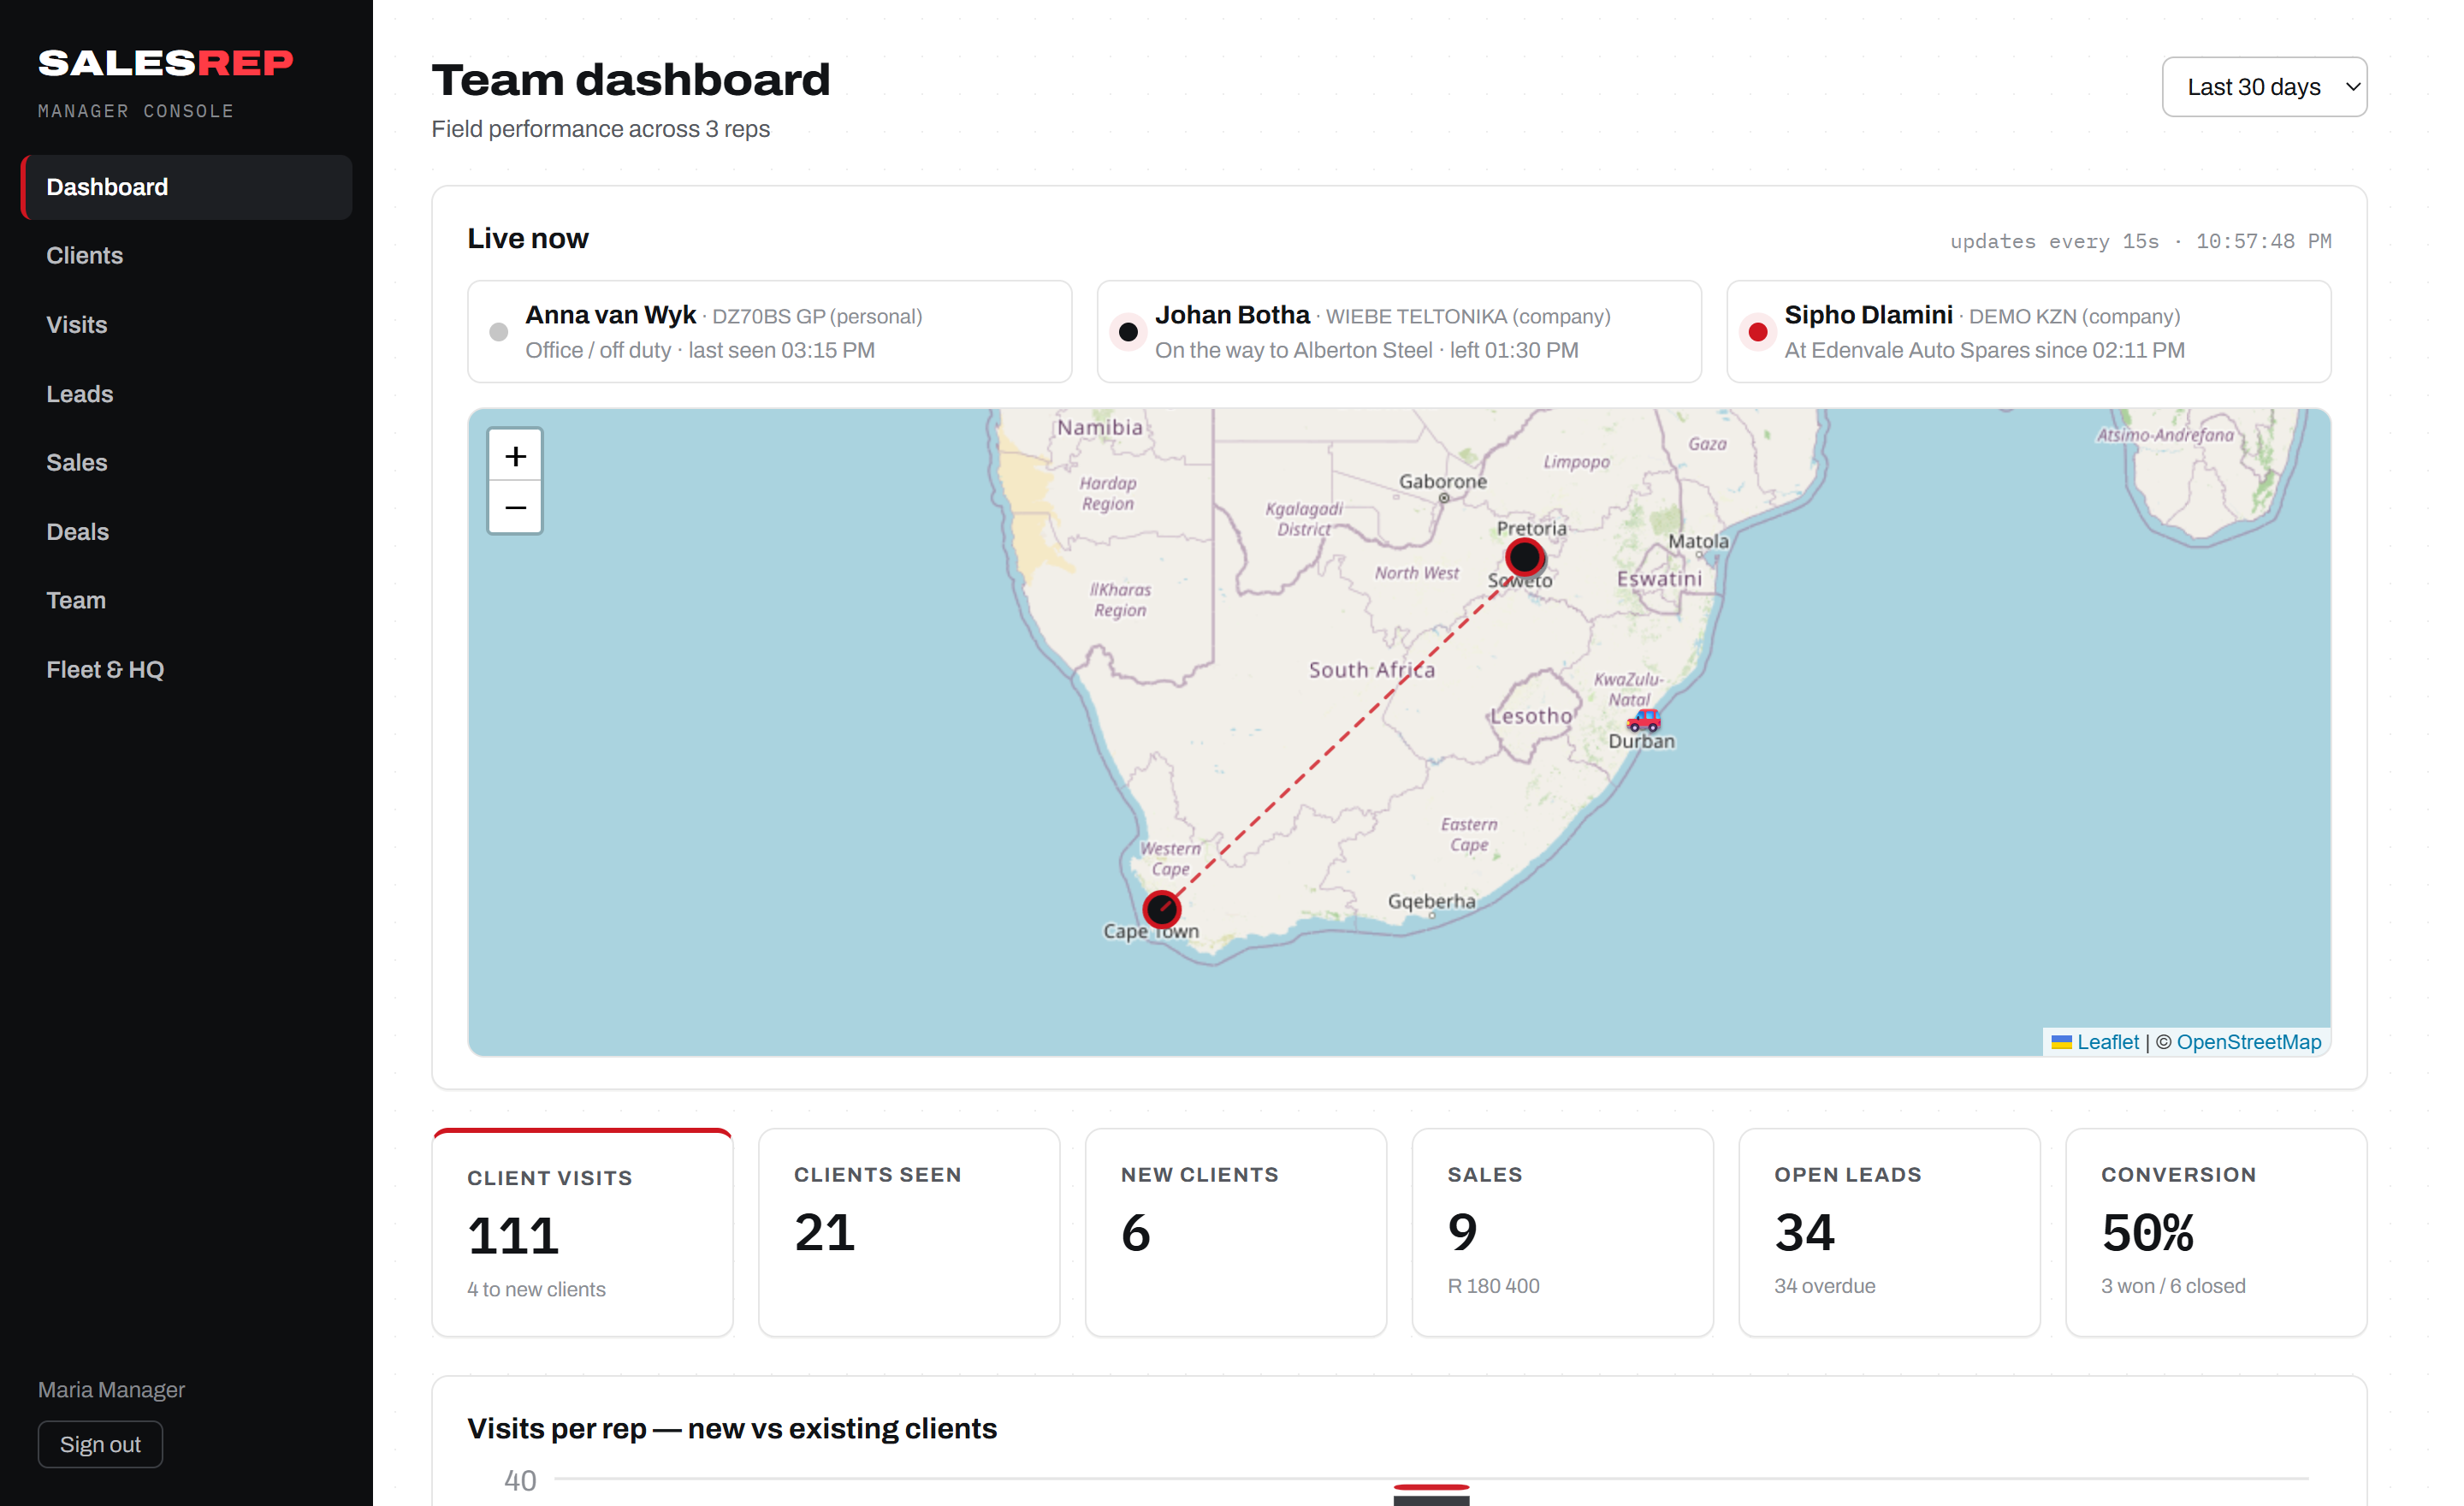Click Sipho Dlamini's red status dot
This screenshot has height=1506, width=2464.
coord(1757,332)
